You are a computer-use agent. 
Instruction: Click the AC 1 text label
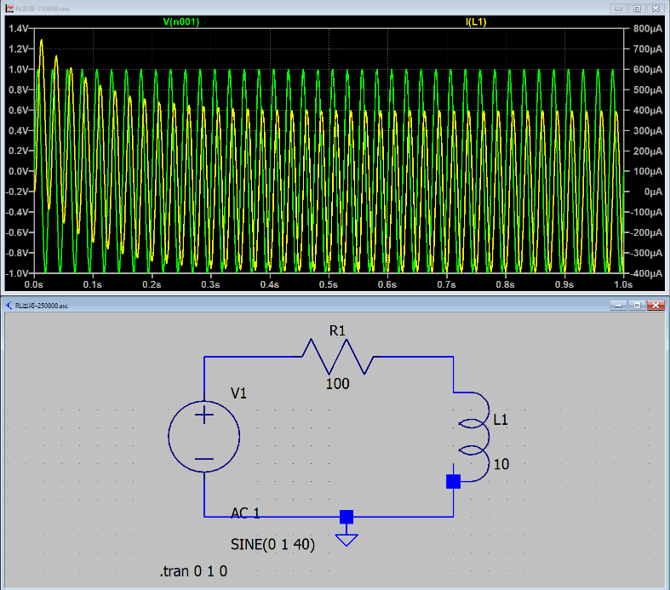245,513
